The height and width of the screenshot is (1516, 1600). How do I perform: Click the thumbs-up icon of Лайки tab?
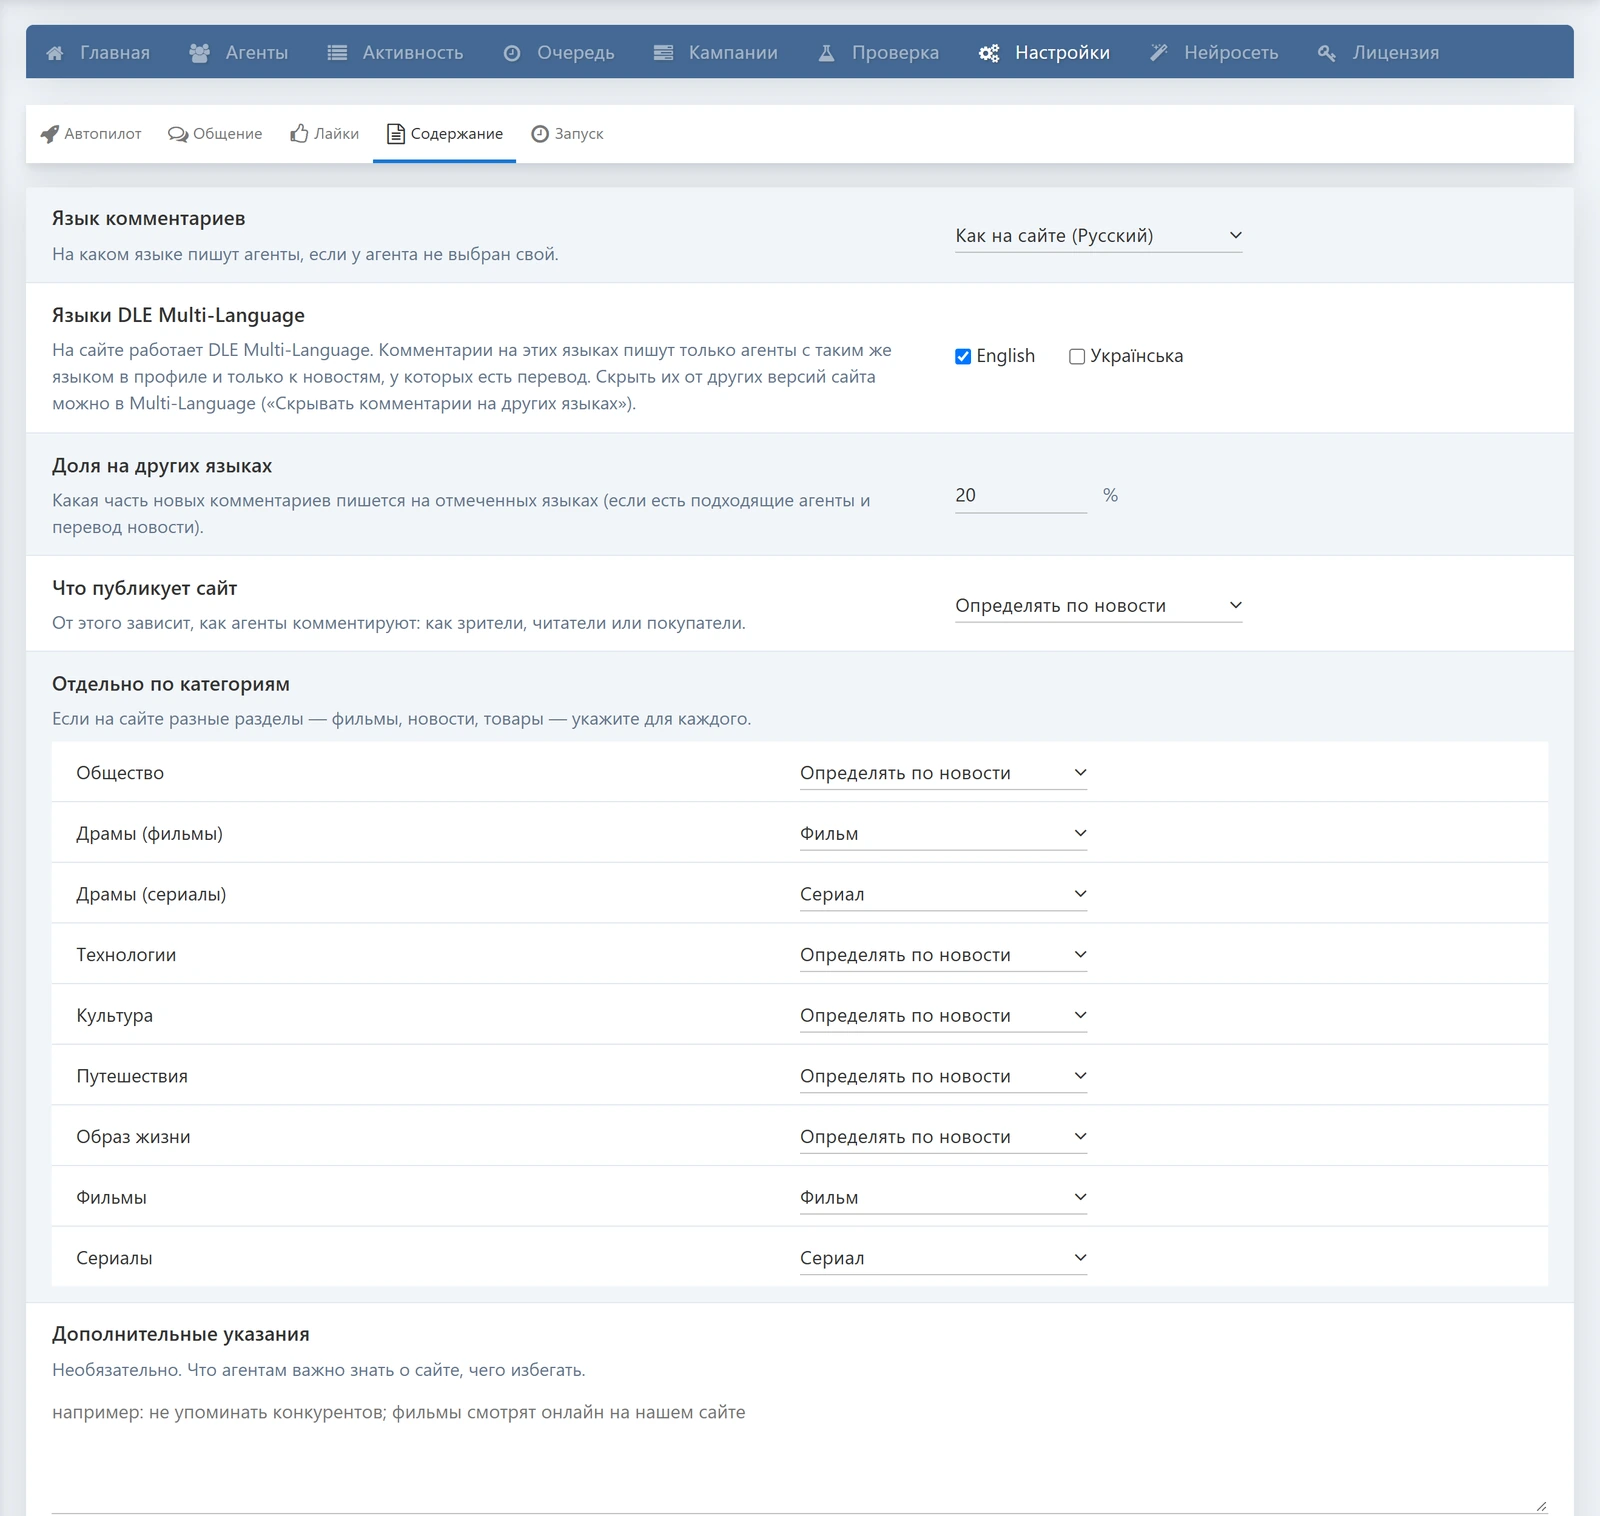click(x=299, y=133)
